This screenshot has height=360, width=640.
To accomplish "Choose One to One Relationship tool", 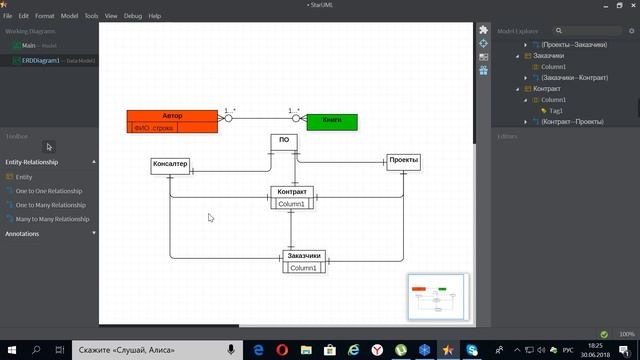I will [x=49, y=191].
